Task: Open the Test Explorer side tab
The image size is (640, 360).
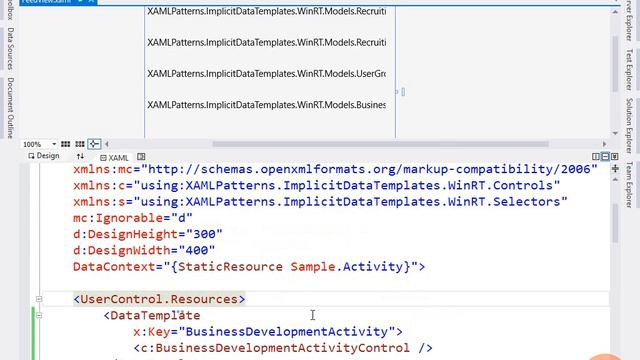Action: (x=629, y=69)
